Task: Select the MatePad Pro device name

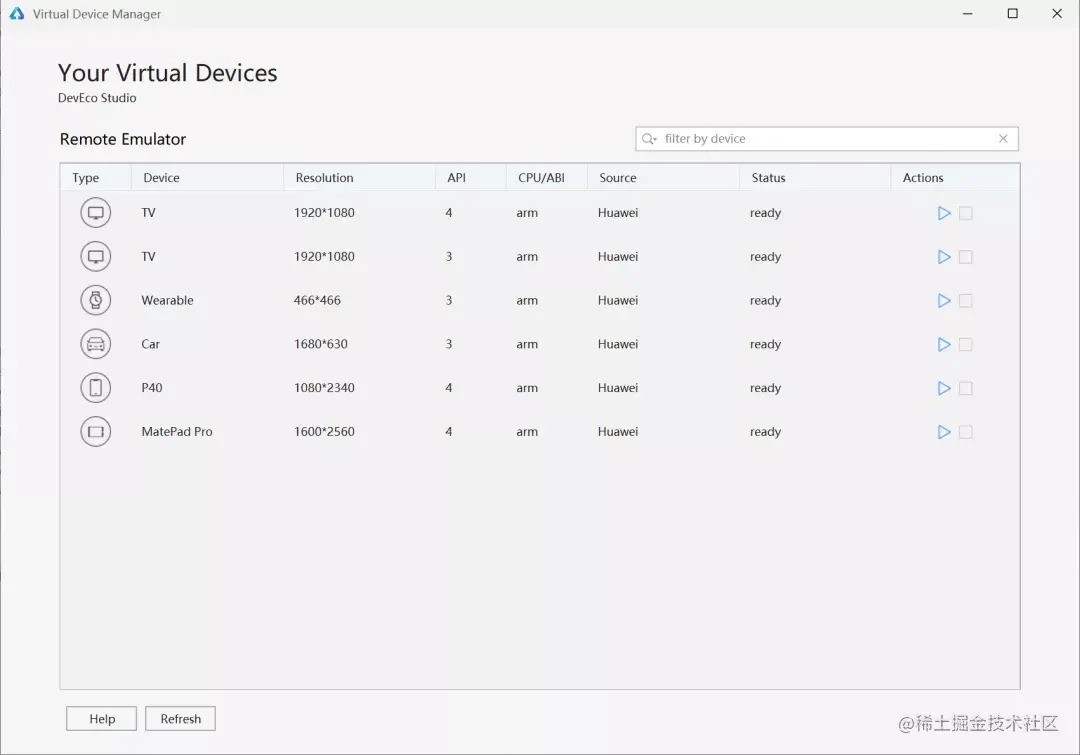Action: pyautogui.click(x=177, y=431)
